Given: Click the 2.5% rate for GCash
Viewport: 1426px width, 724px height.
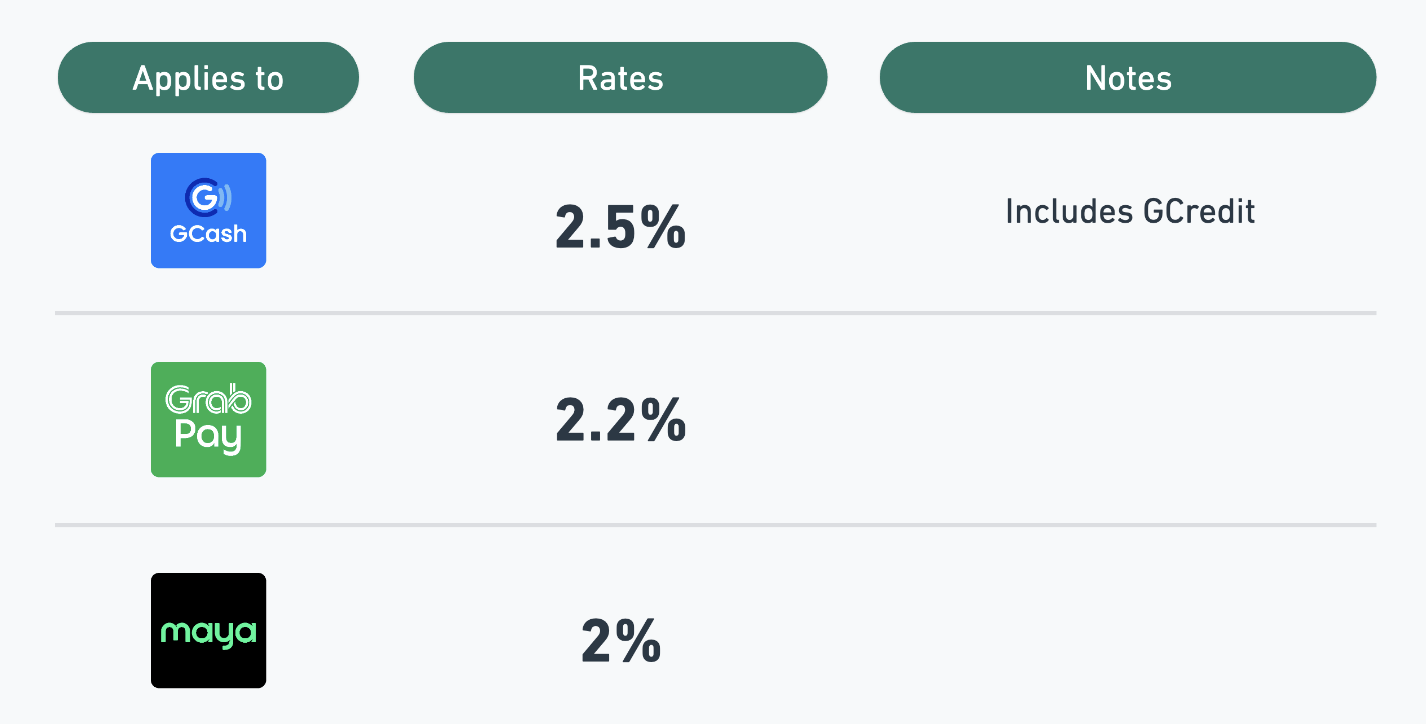Looking at the screenshot, I should [620, 229].
